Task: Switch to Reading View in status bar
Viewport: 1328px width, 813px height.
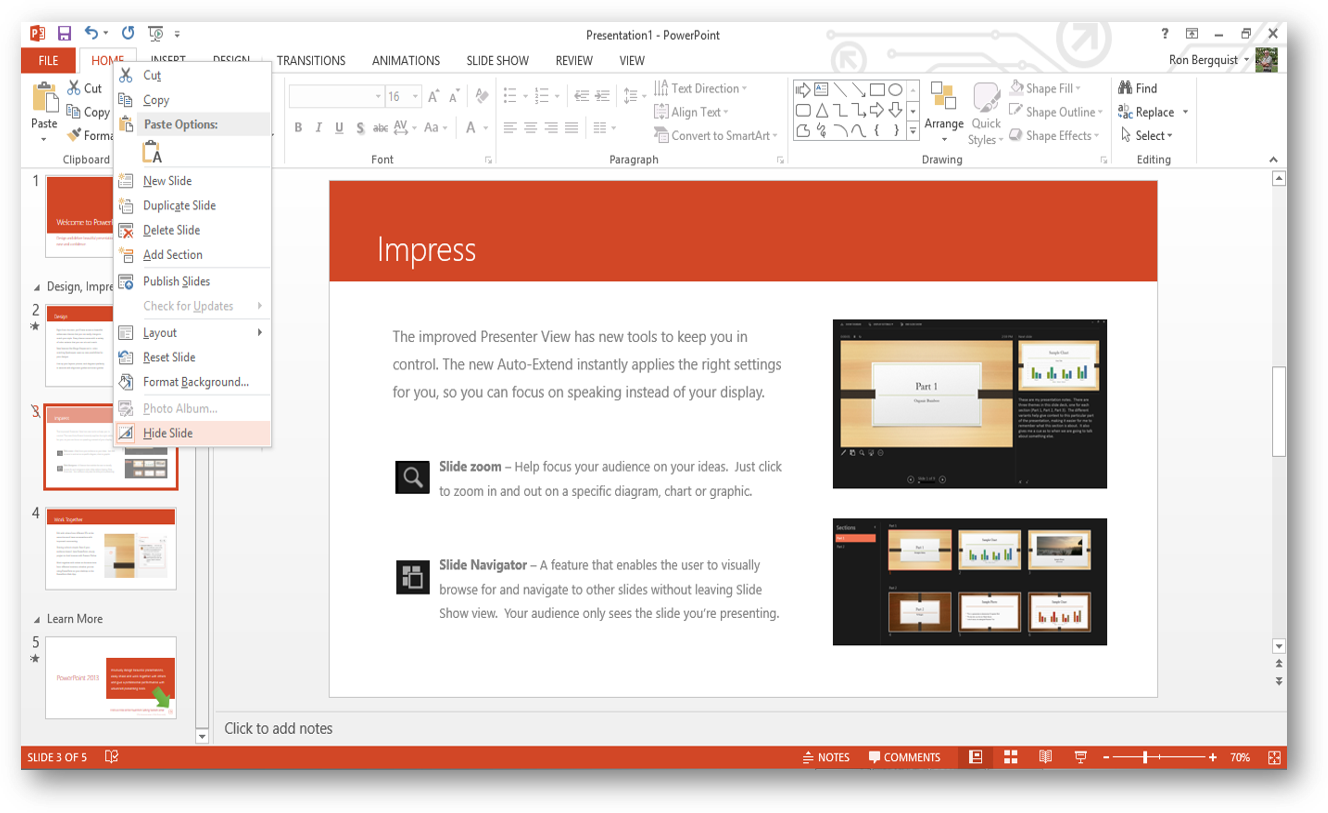Action: coord(1045,757)
